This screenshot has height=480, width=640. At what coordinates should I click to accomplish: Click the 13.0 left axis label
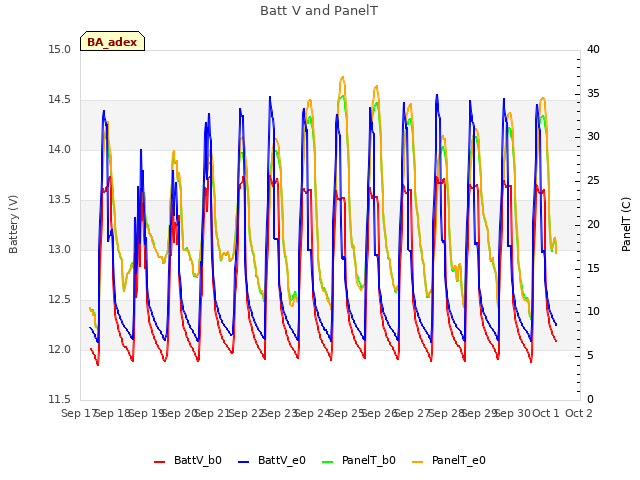60,250
